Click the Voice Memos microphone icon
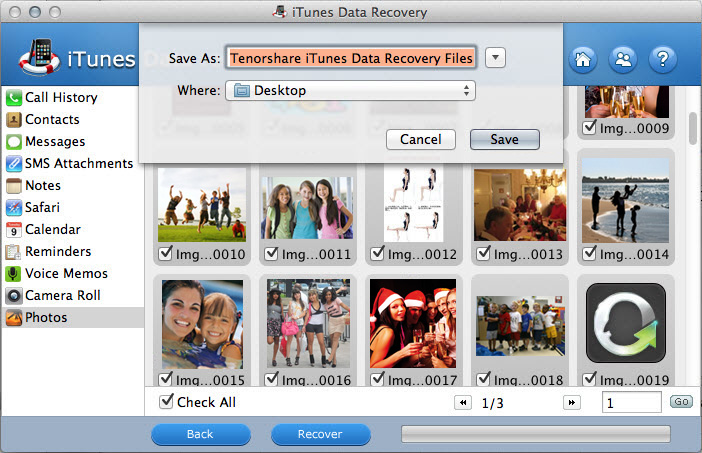This screenshot has height=453, width=702. point(14,274)
